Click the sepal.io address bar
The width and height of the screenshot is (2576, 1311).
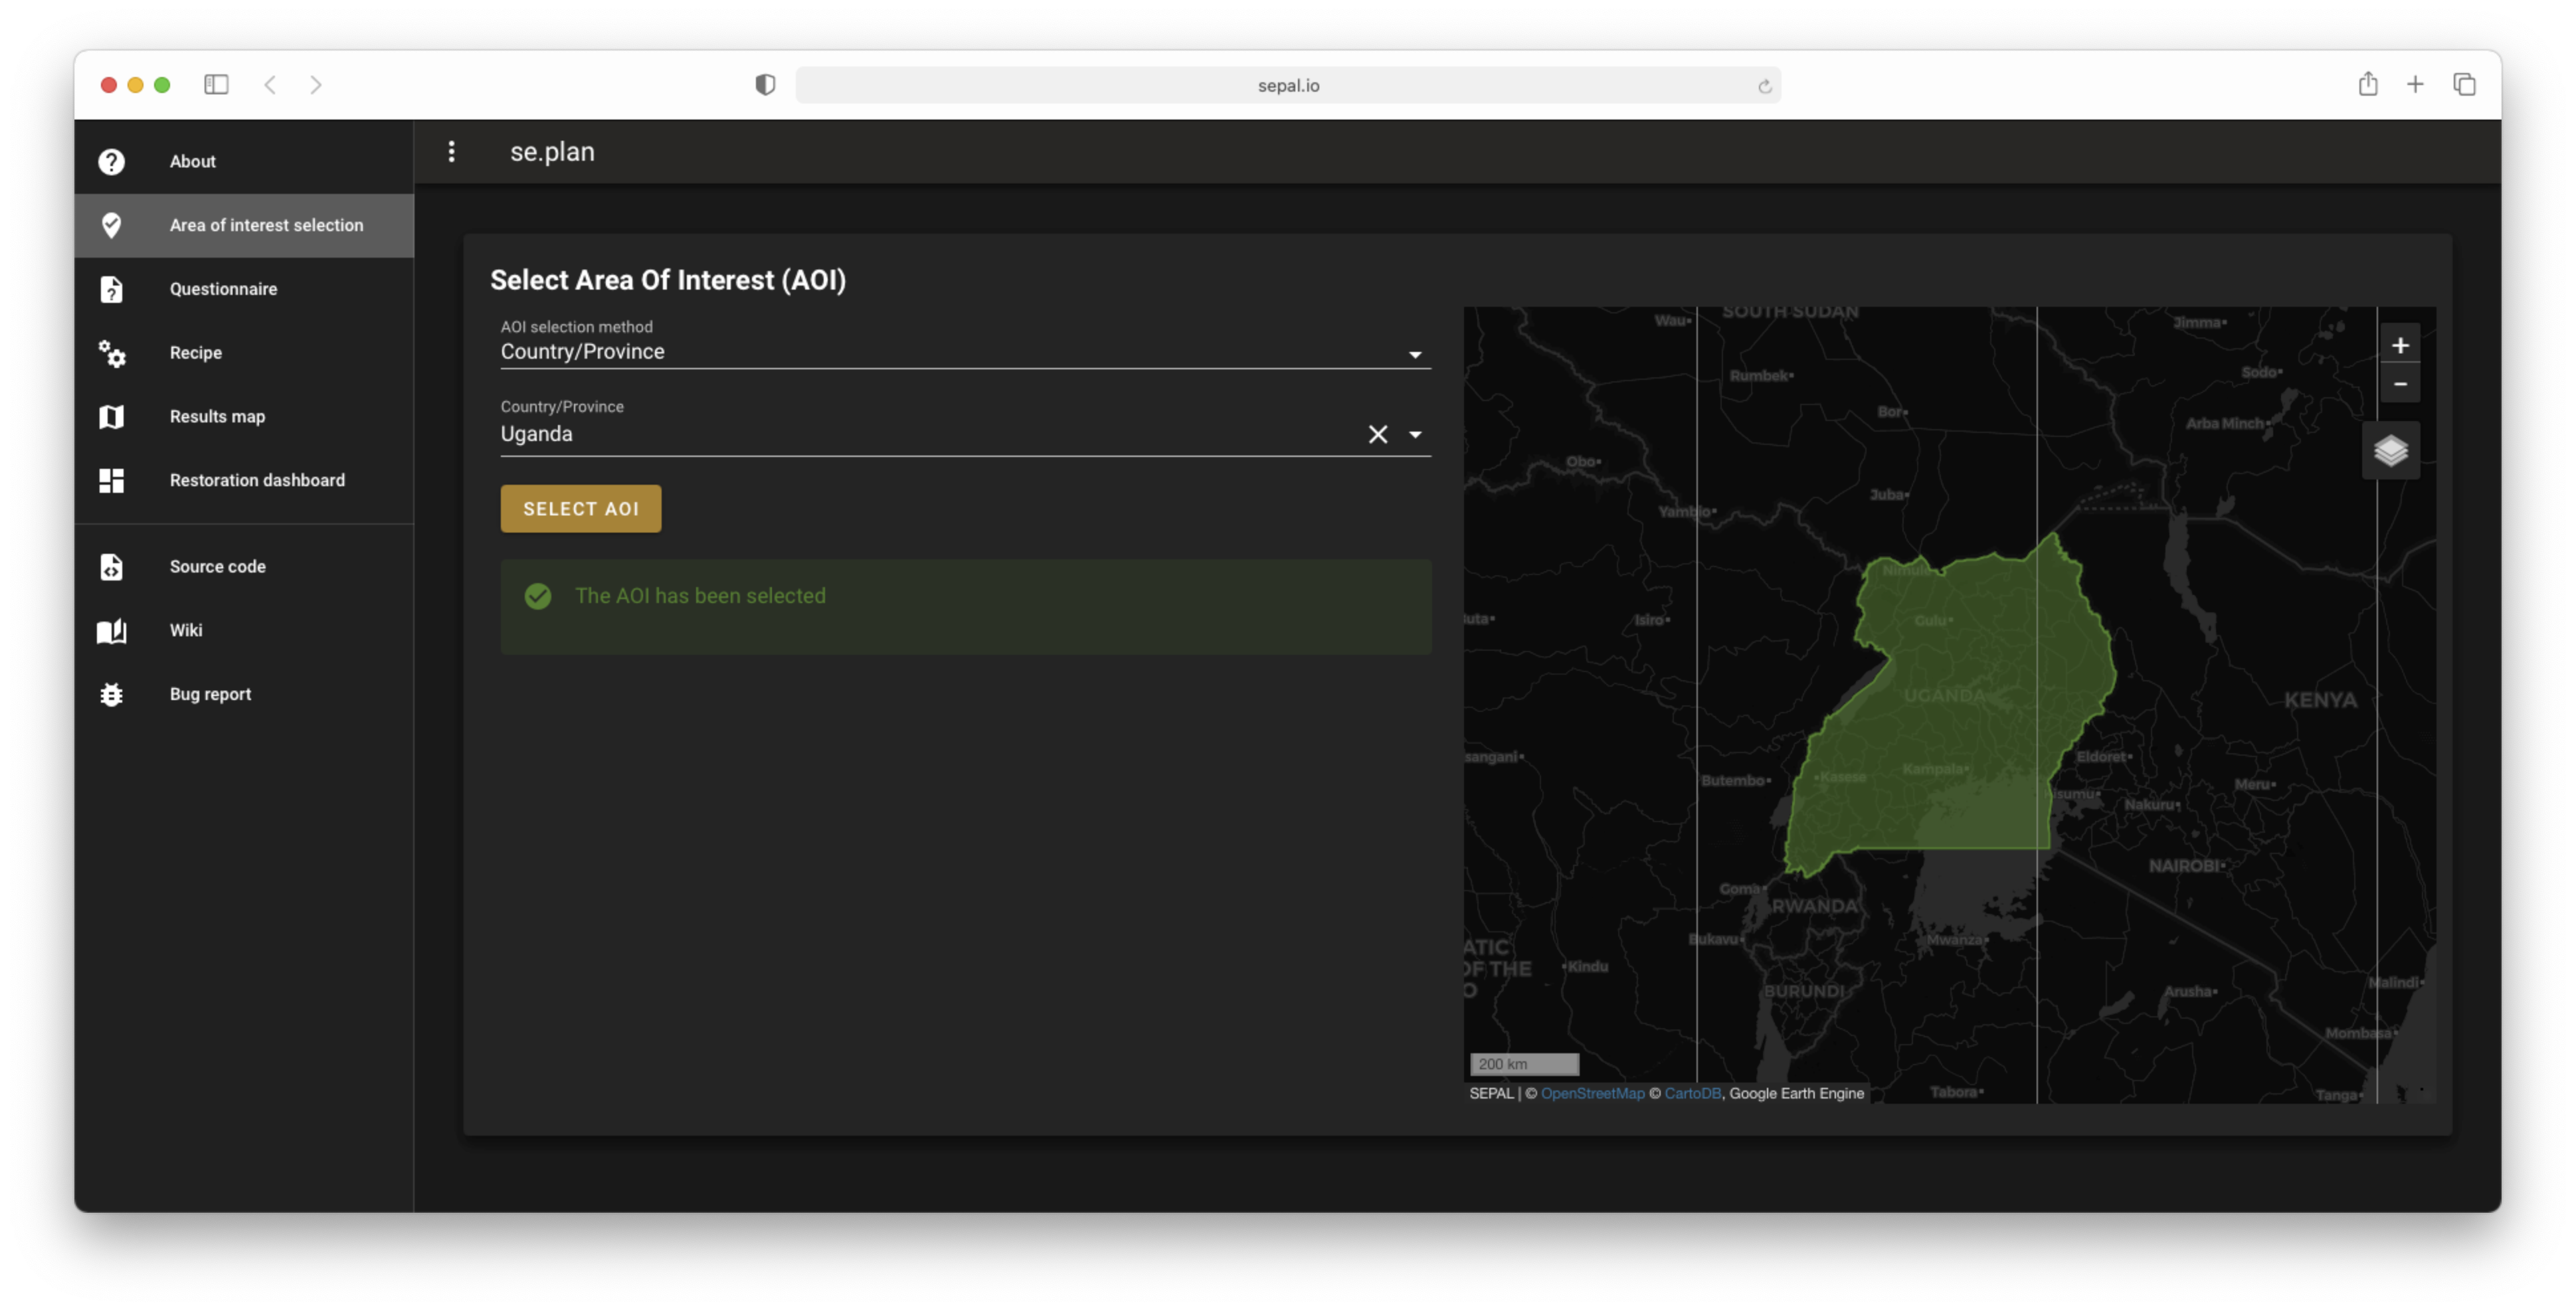pos(1287,86)
